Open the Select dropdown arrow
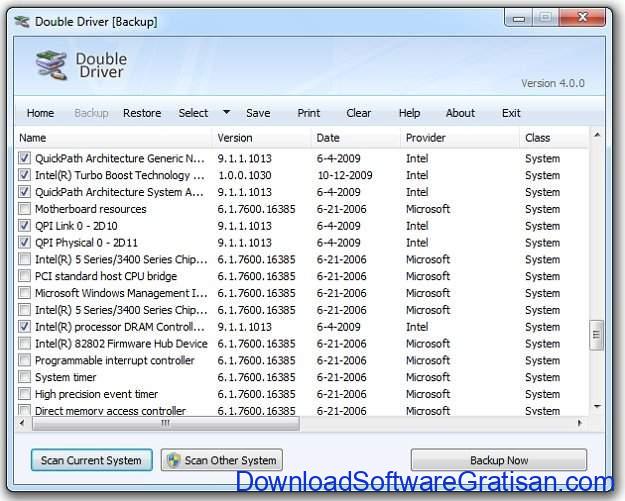625x501 pixels. pyautogui.click(x=226, y=112)
